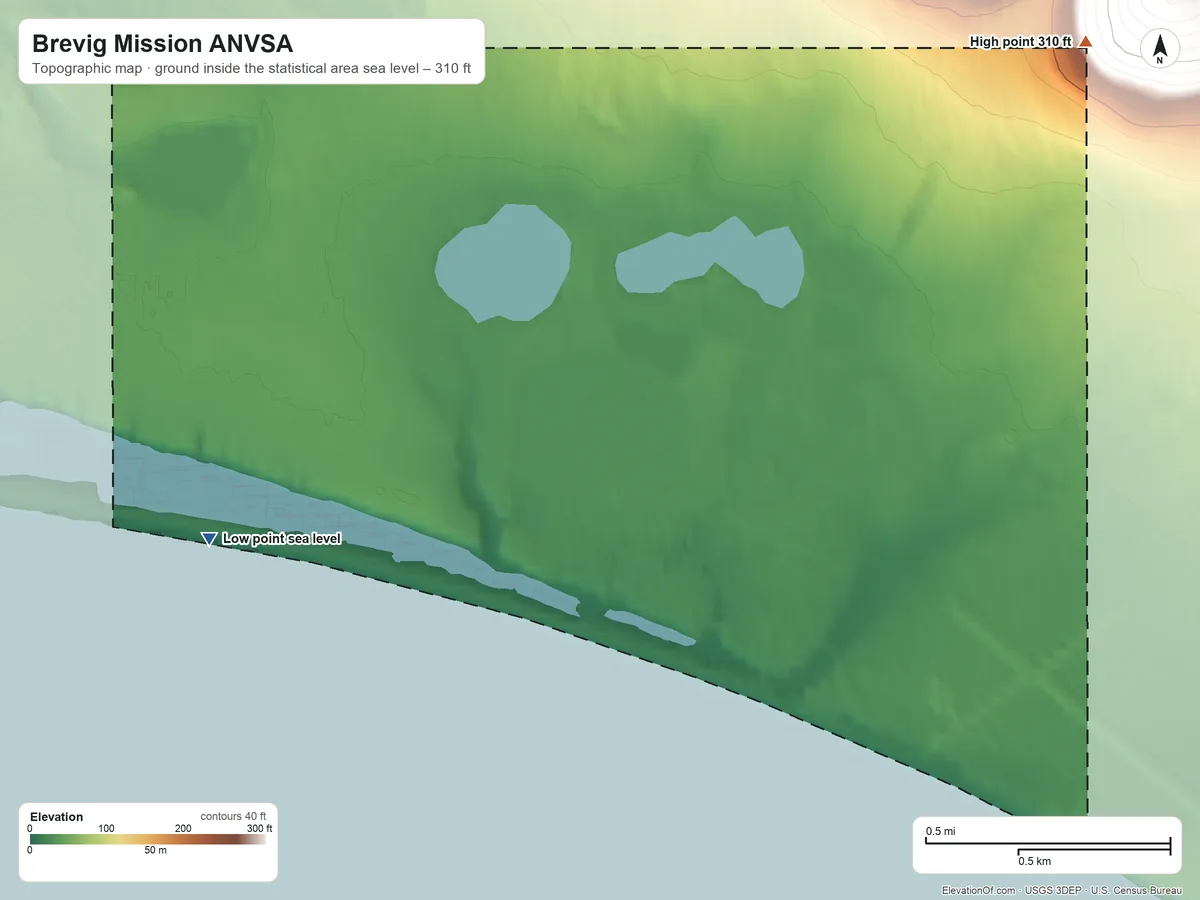Click the '200' legend tick label
This screenshot has width=1200, height=900.
183,829
